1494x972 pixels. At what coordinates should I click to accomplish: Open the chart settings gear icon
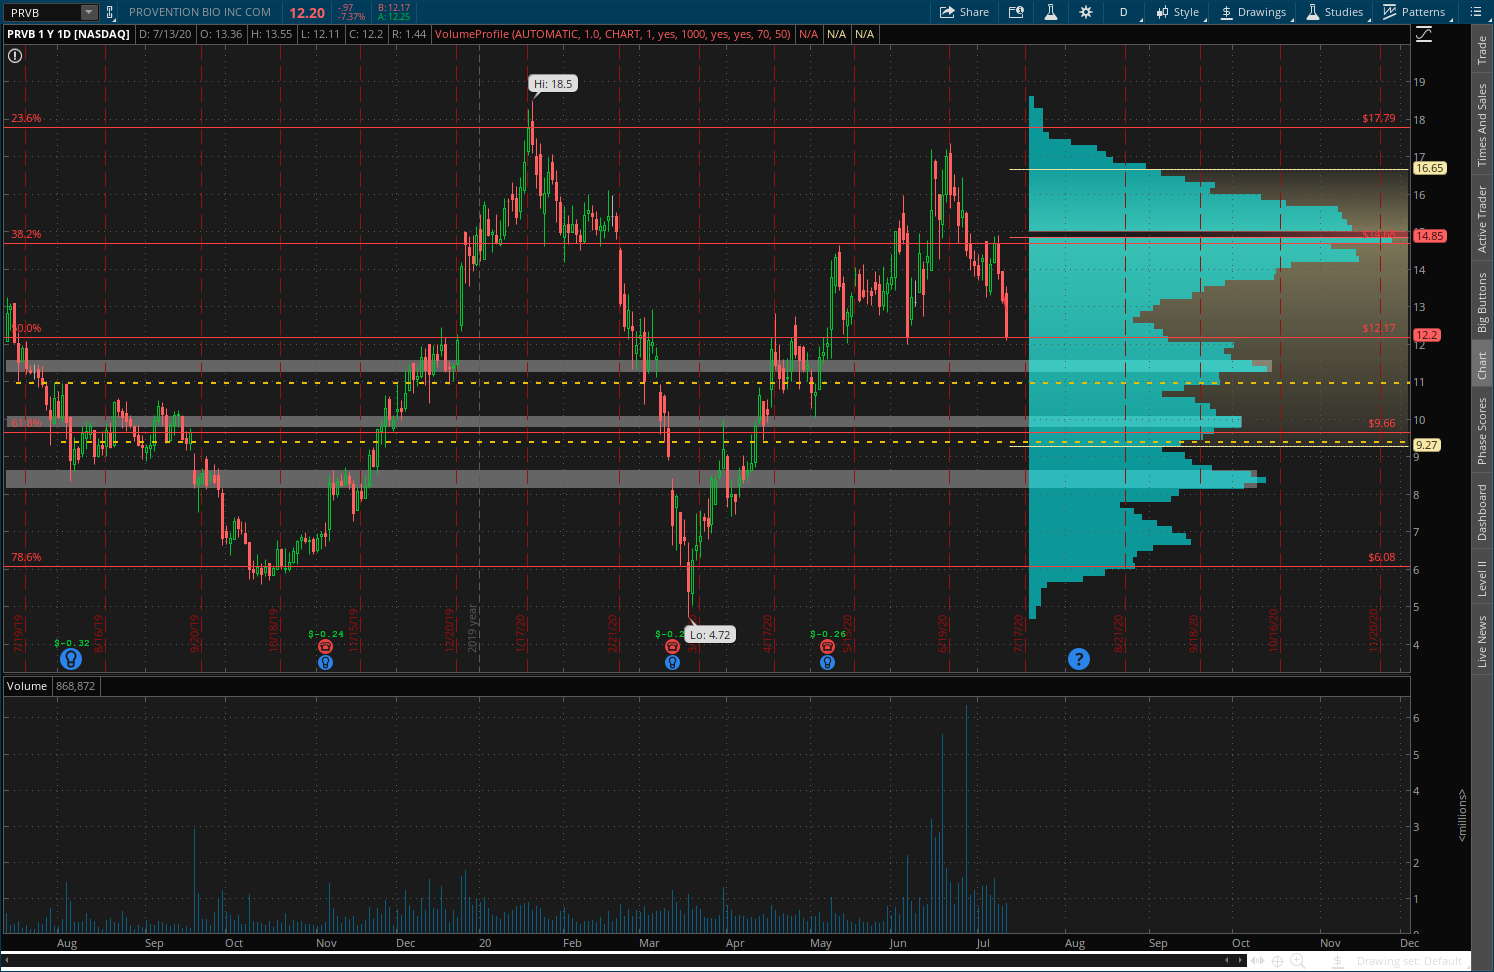(x=1086, y=12)
